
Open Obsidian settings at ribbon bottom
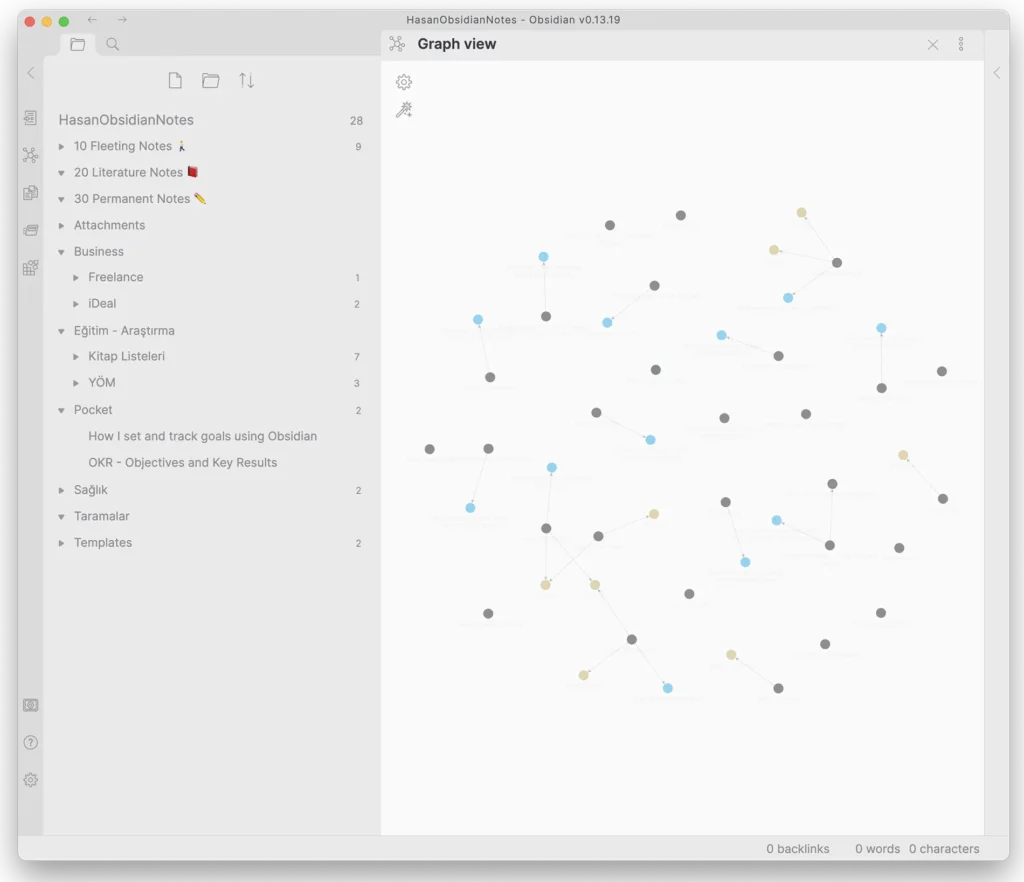31,780
